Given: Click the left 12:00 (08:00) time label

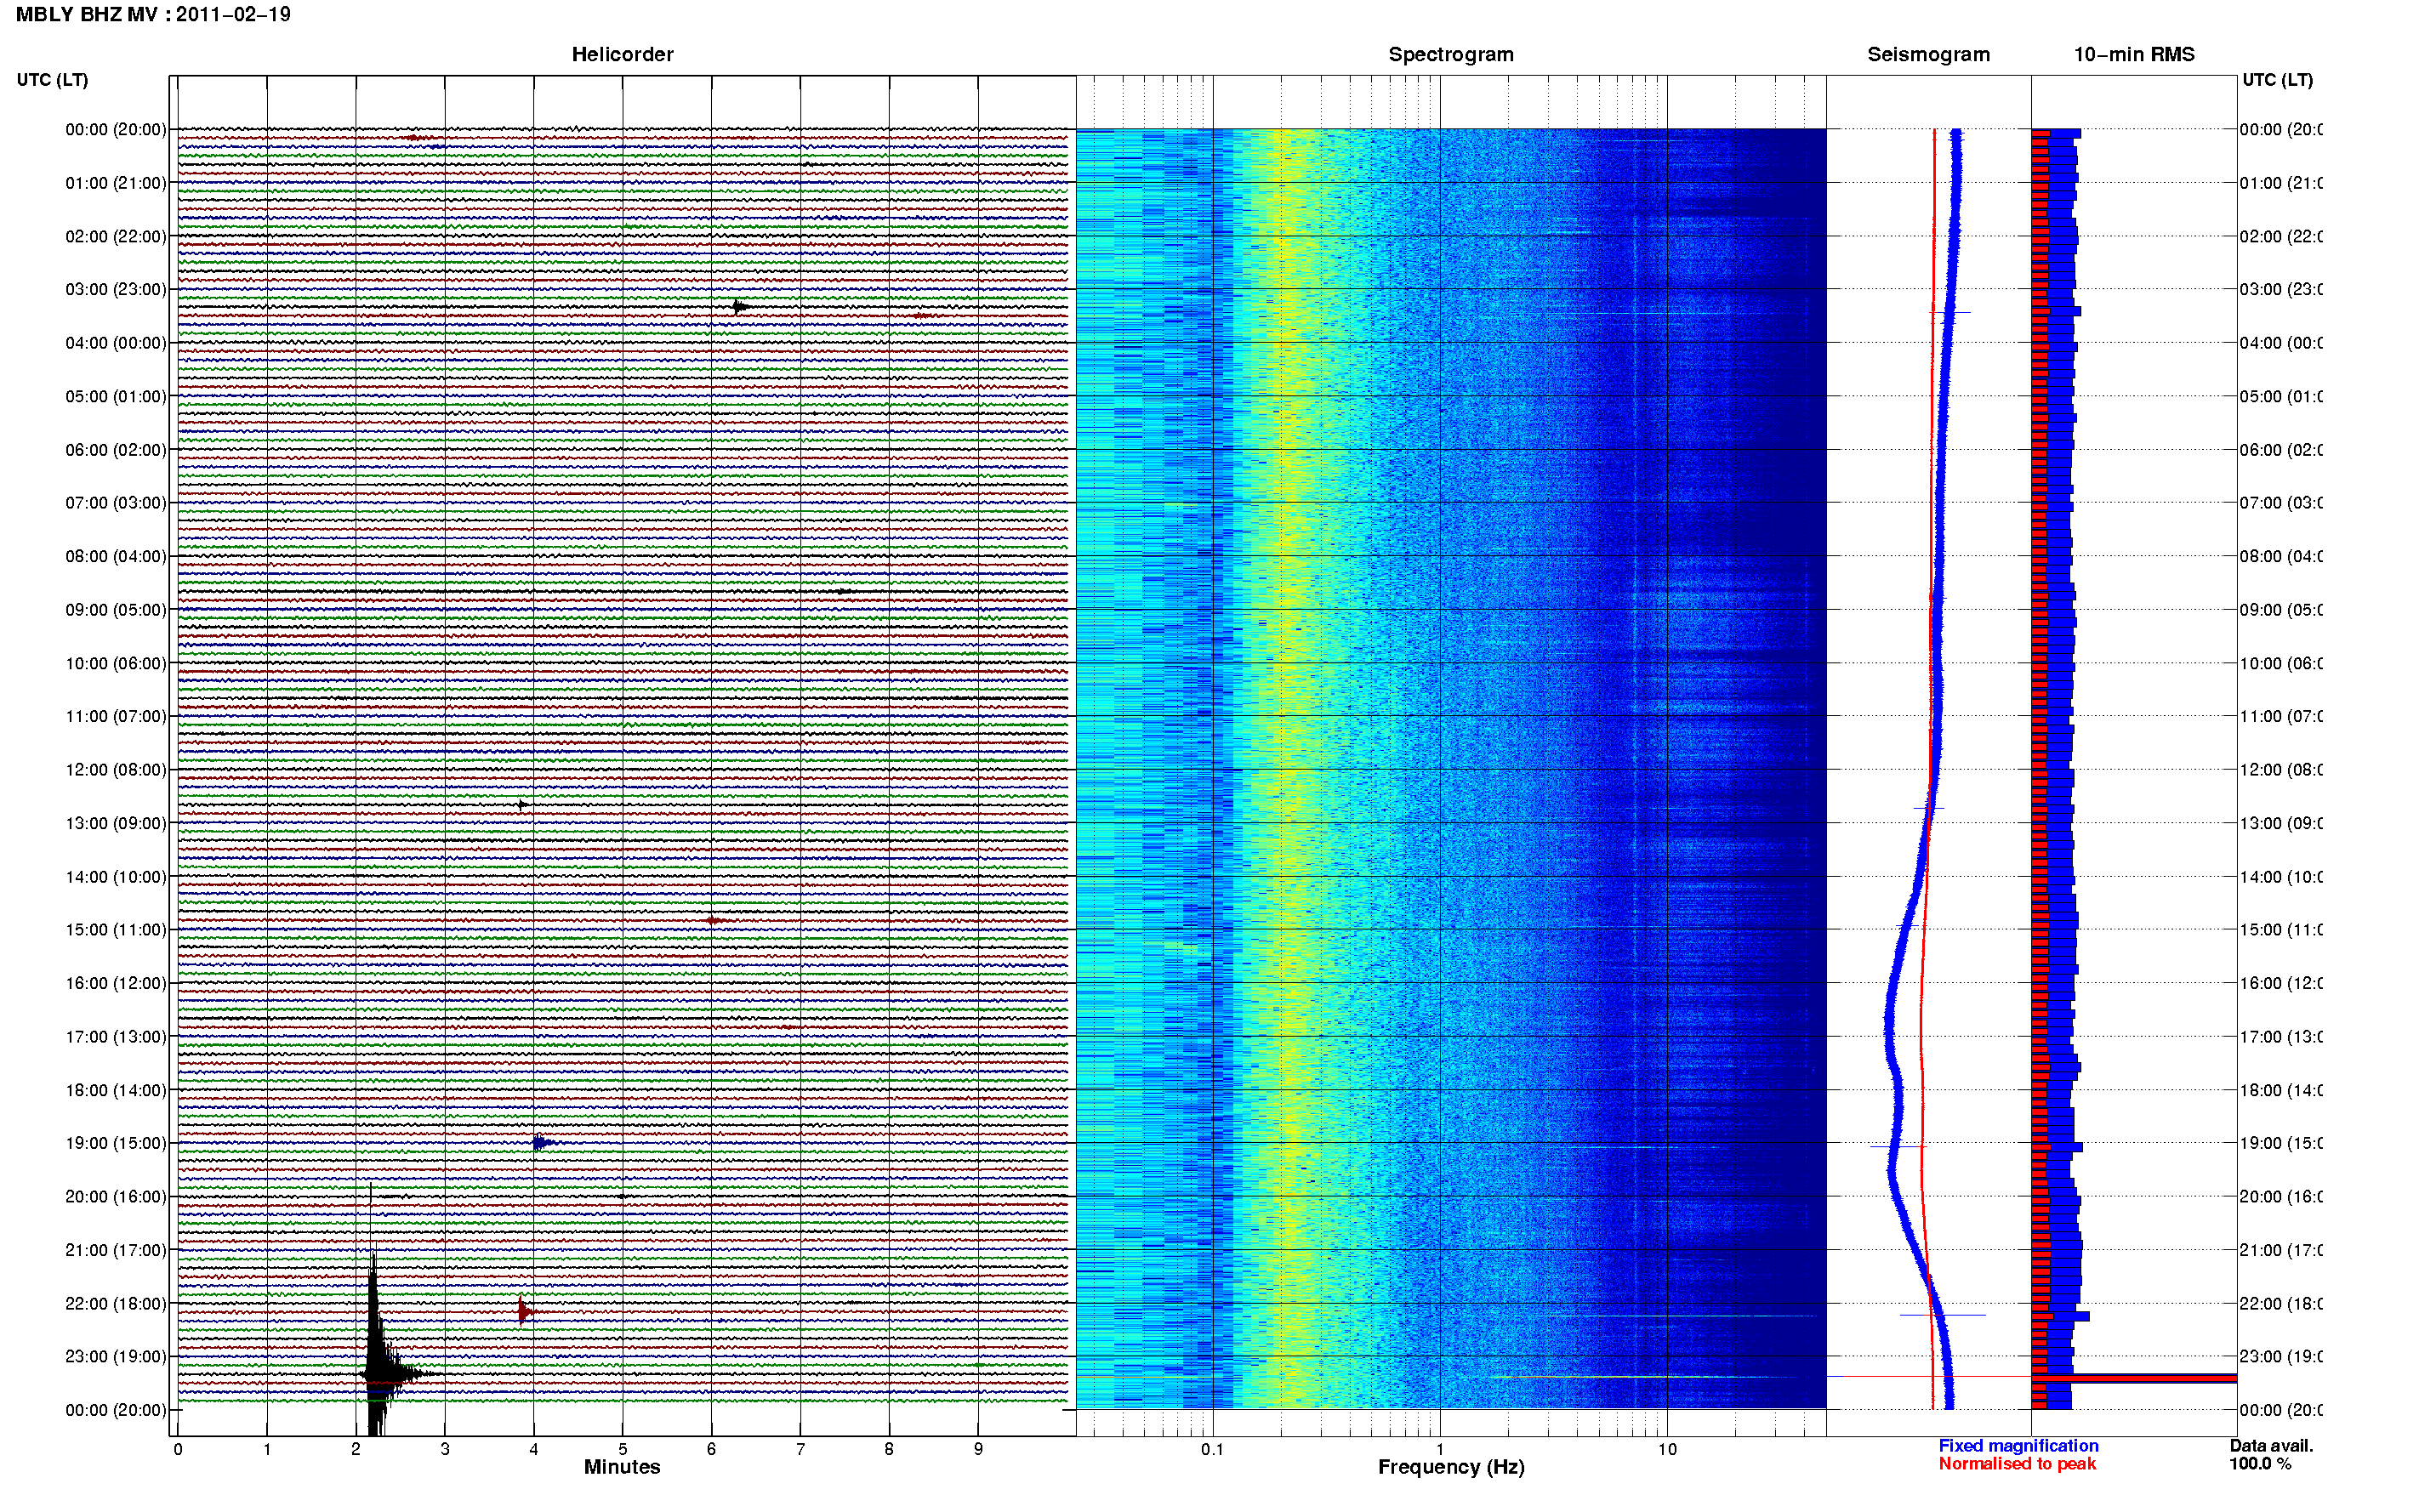Looking at the screenshot, I should (x=116, y=770).
